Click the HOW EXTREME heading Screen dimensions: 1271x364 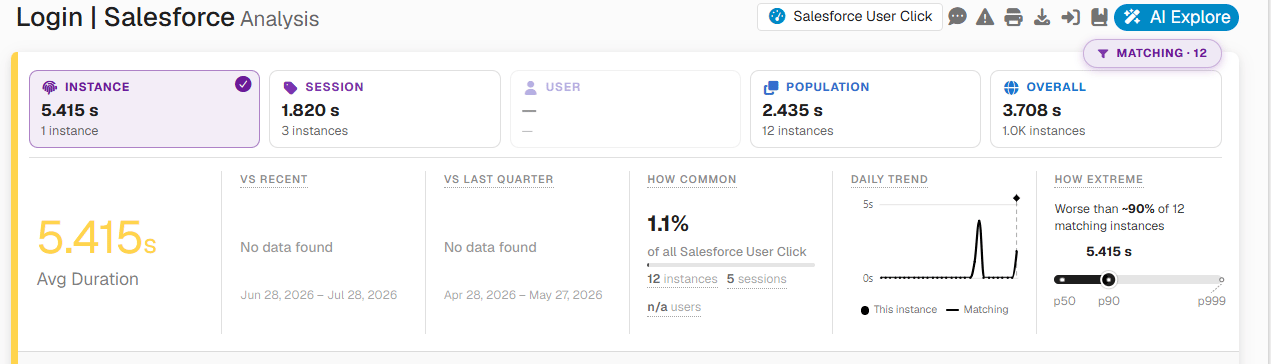click(x=1098, y=180)
